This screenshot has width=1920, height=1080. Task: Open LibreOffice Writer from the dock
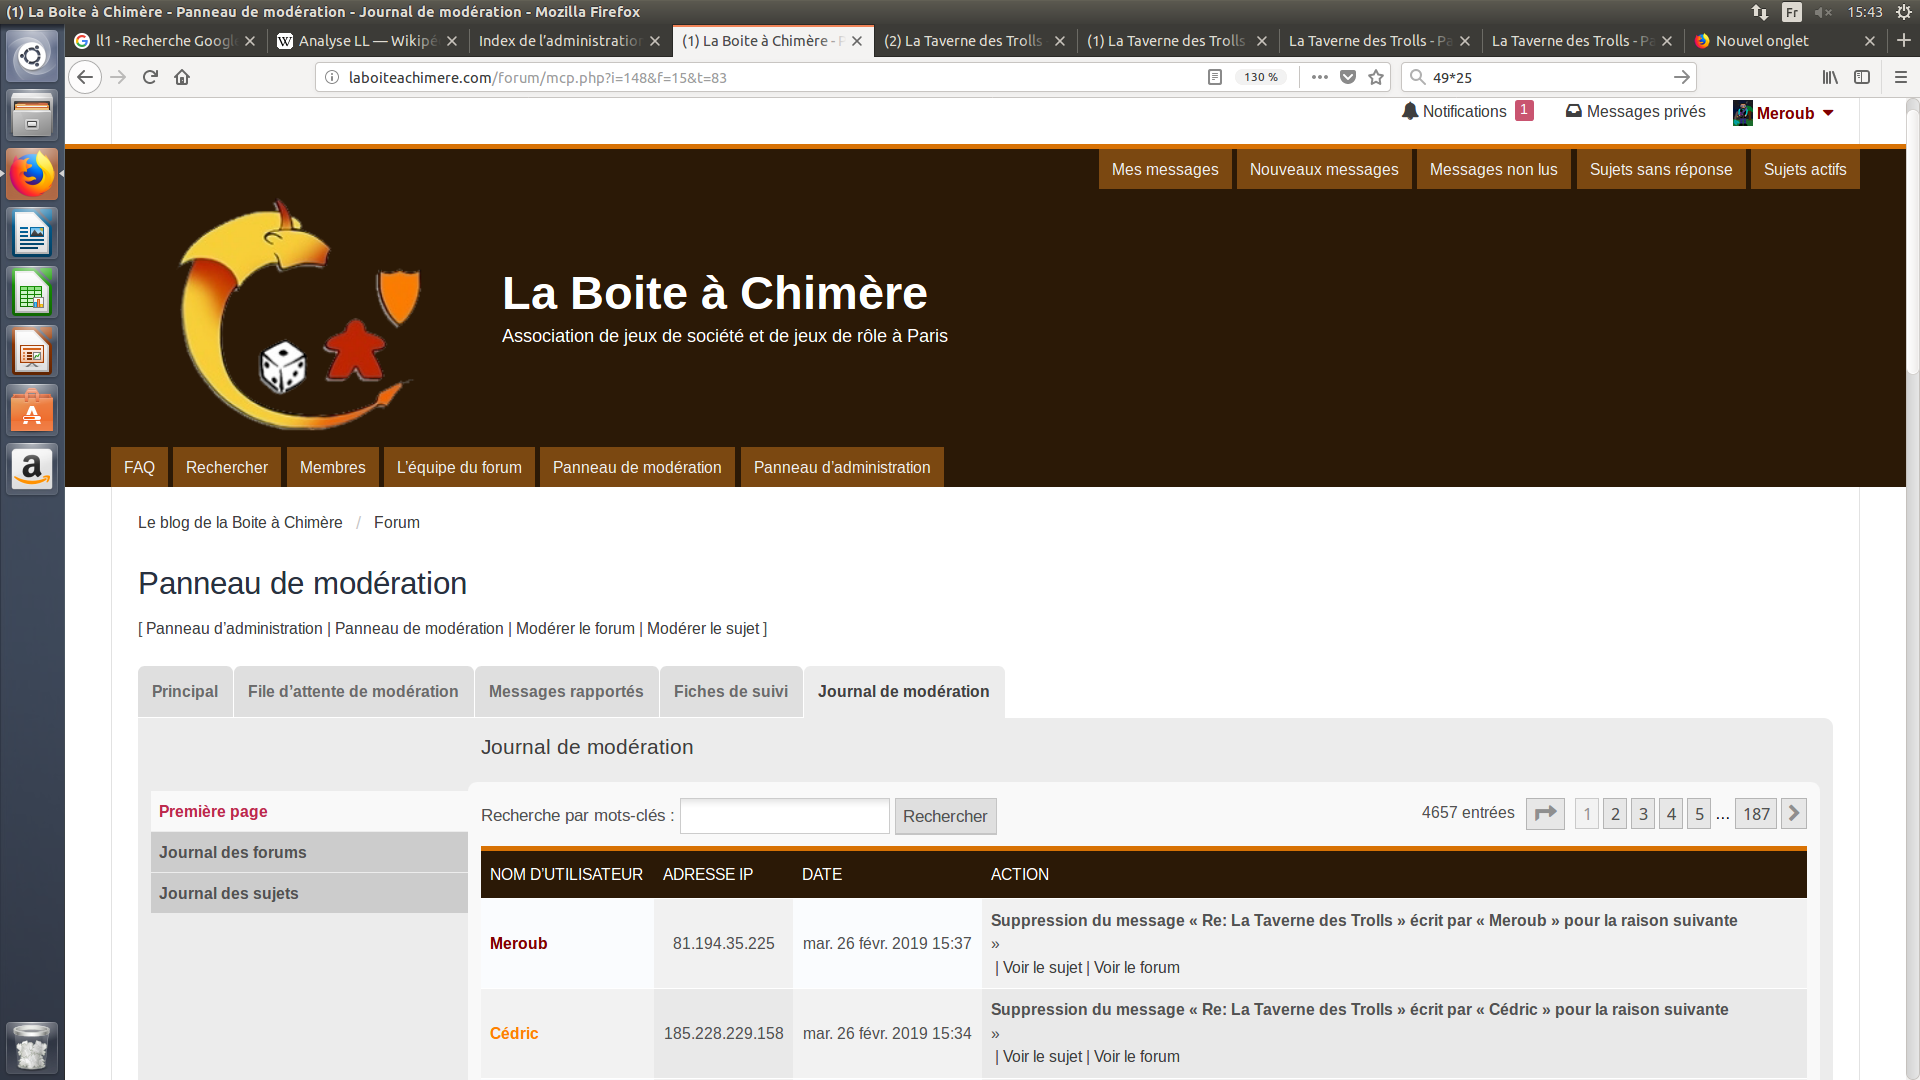point(32,235)
